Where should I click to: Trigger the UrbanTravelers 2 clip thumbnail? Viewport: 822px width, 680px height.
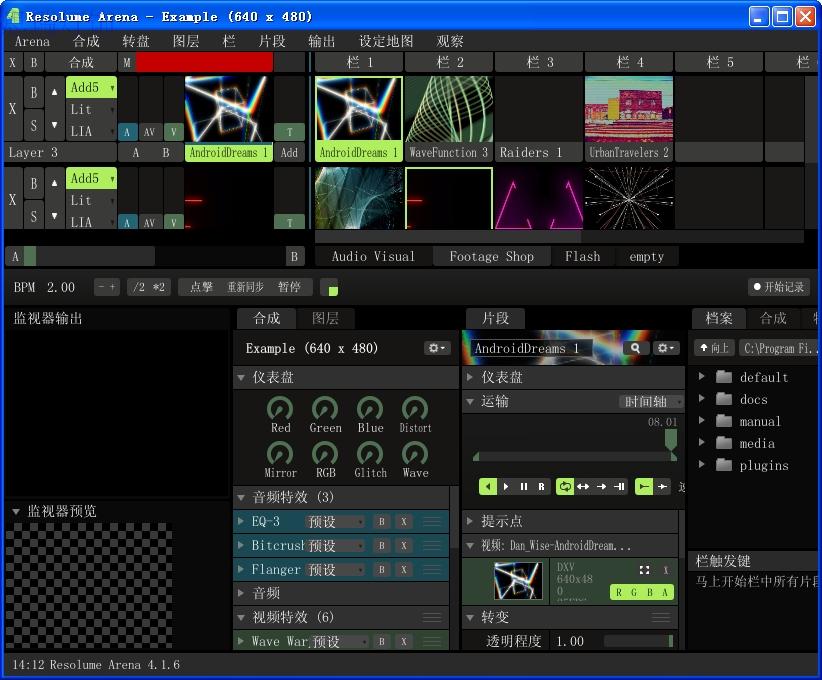(628, 109)
